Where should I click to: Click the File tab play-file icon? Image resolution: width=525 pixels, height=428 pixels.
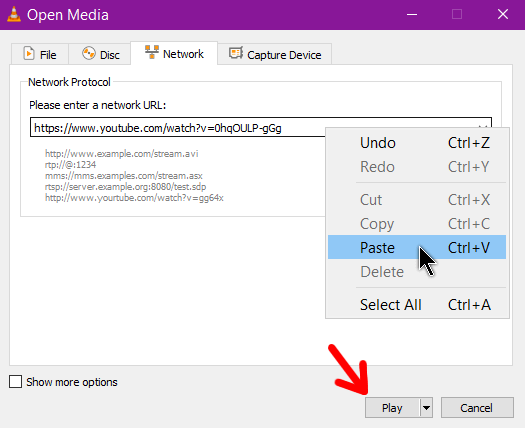pos(29,54)
